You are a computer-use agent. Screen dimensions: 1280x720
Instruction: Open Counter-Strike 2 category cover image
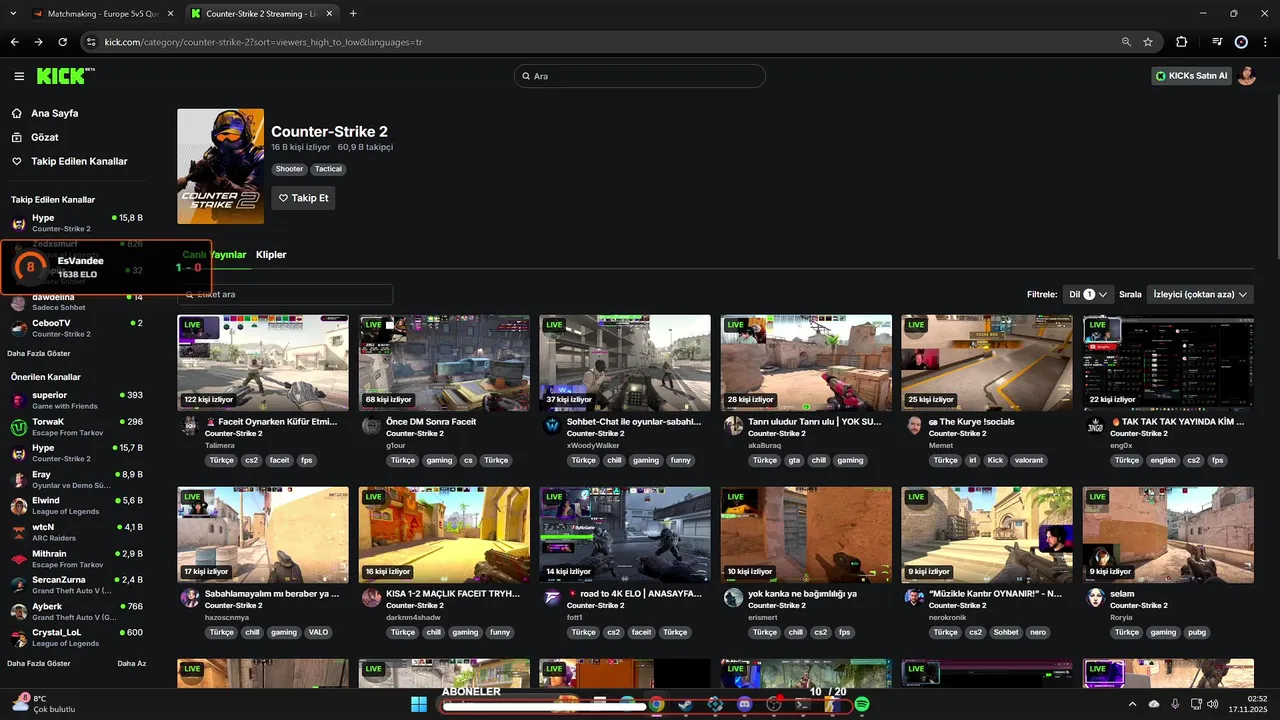(x=220, y=166)
